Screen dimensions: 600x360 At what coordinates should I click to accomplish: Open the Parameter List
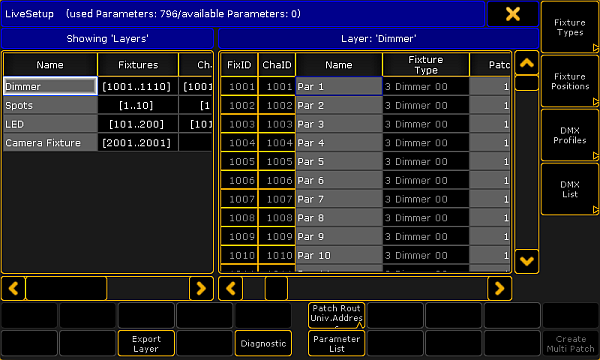336,344
